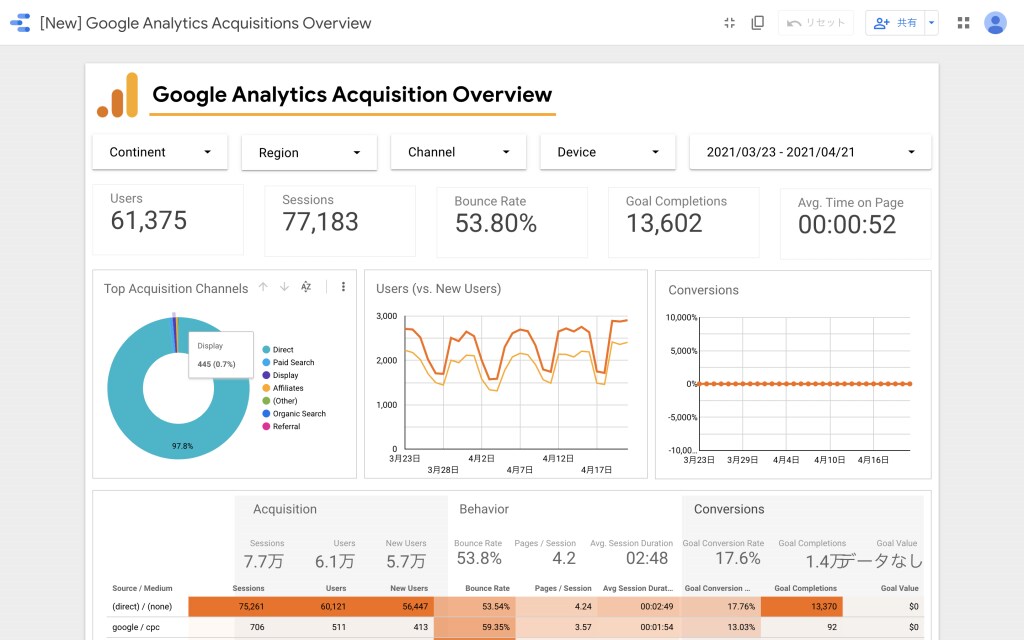Click the 共有 share button

tap(895, 23)
